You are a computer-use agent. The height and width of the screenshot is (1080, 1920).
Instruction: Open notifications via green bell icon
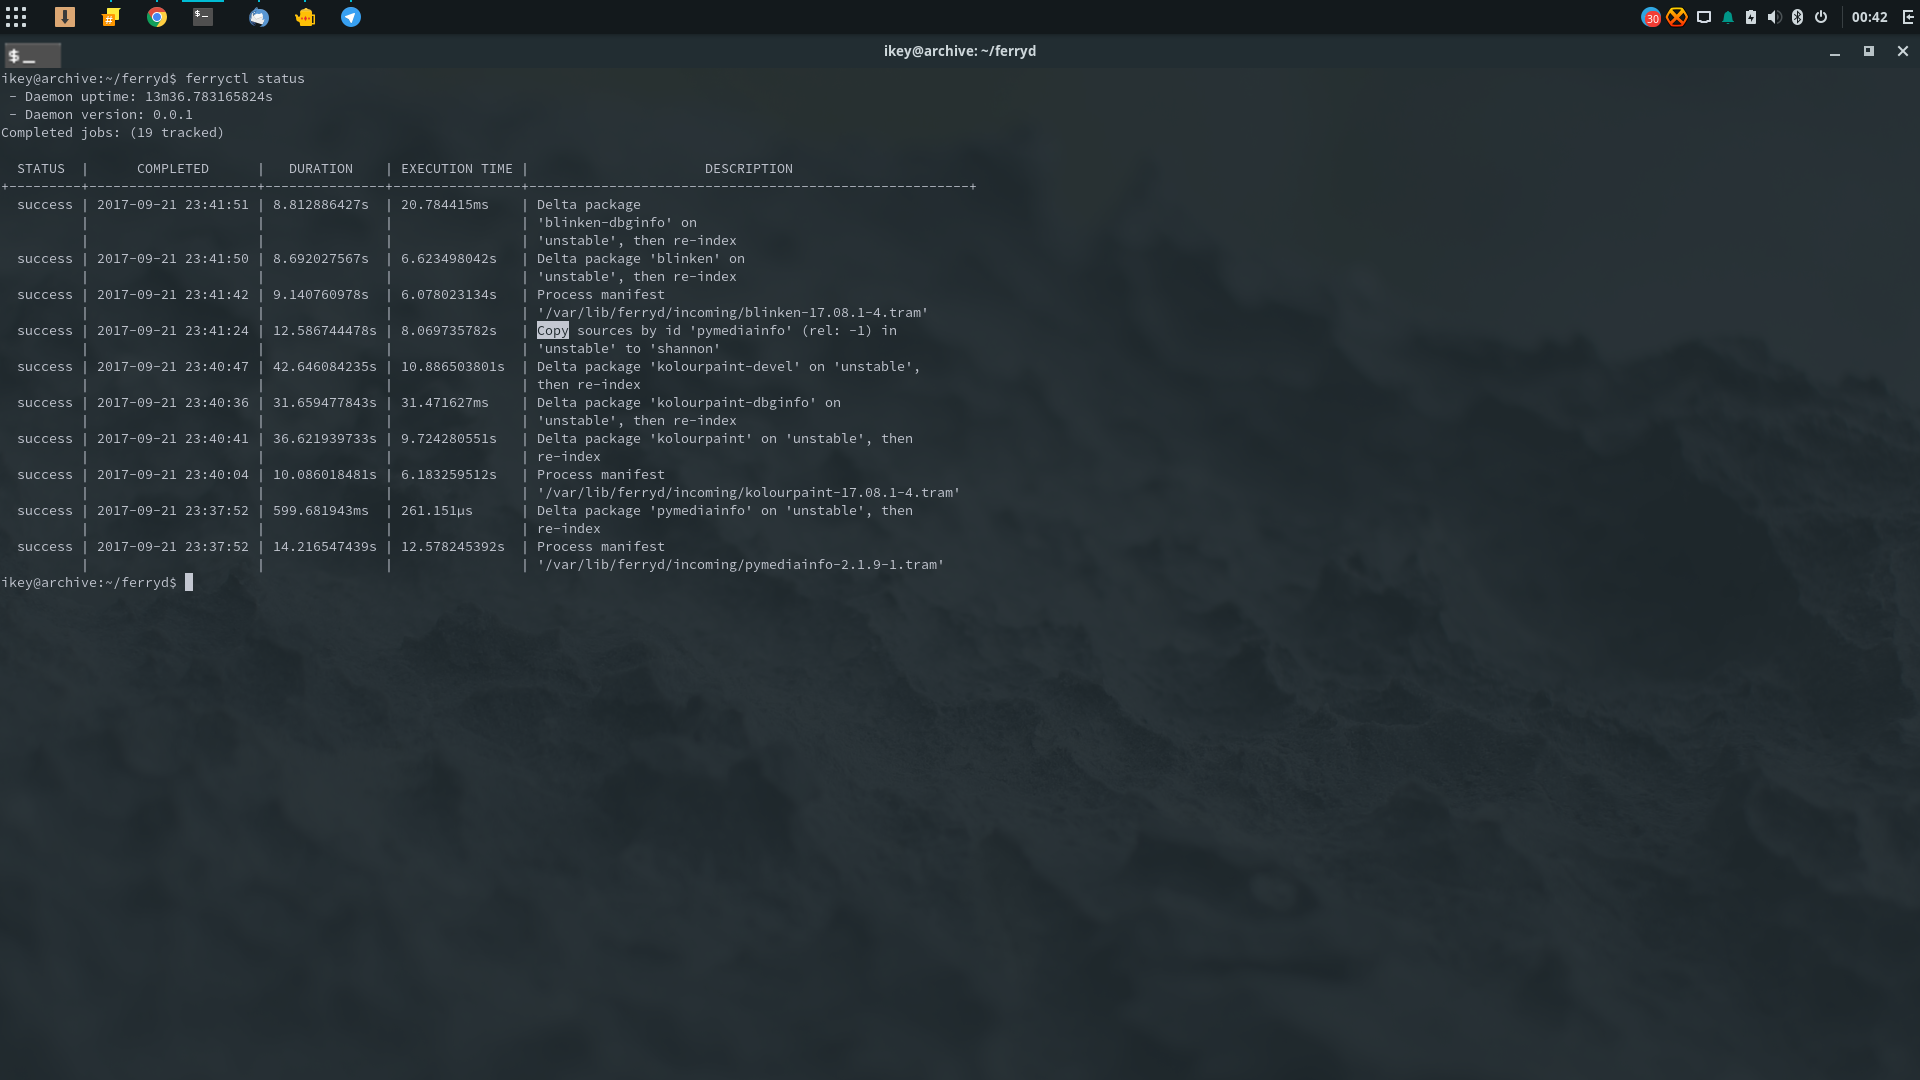1728,17
